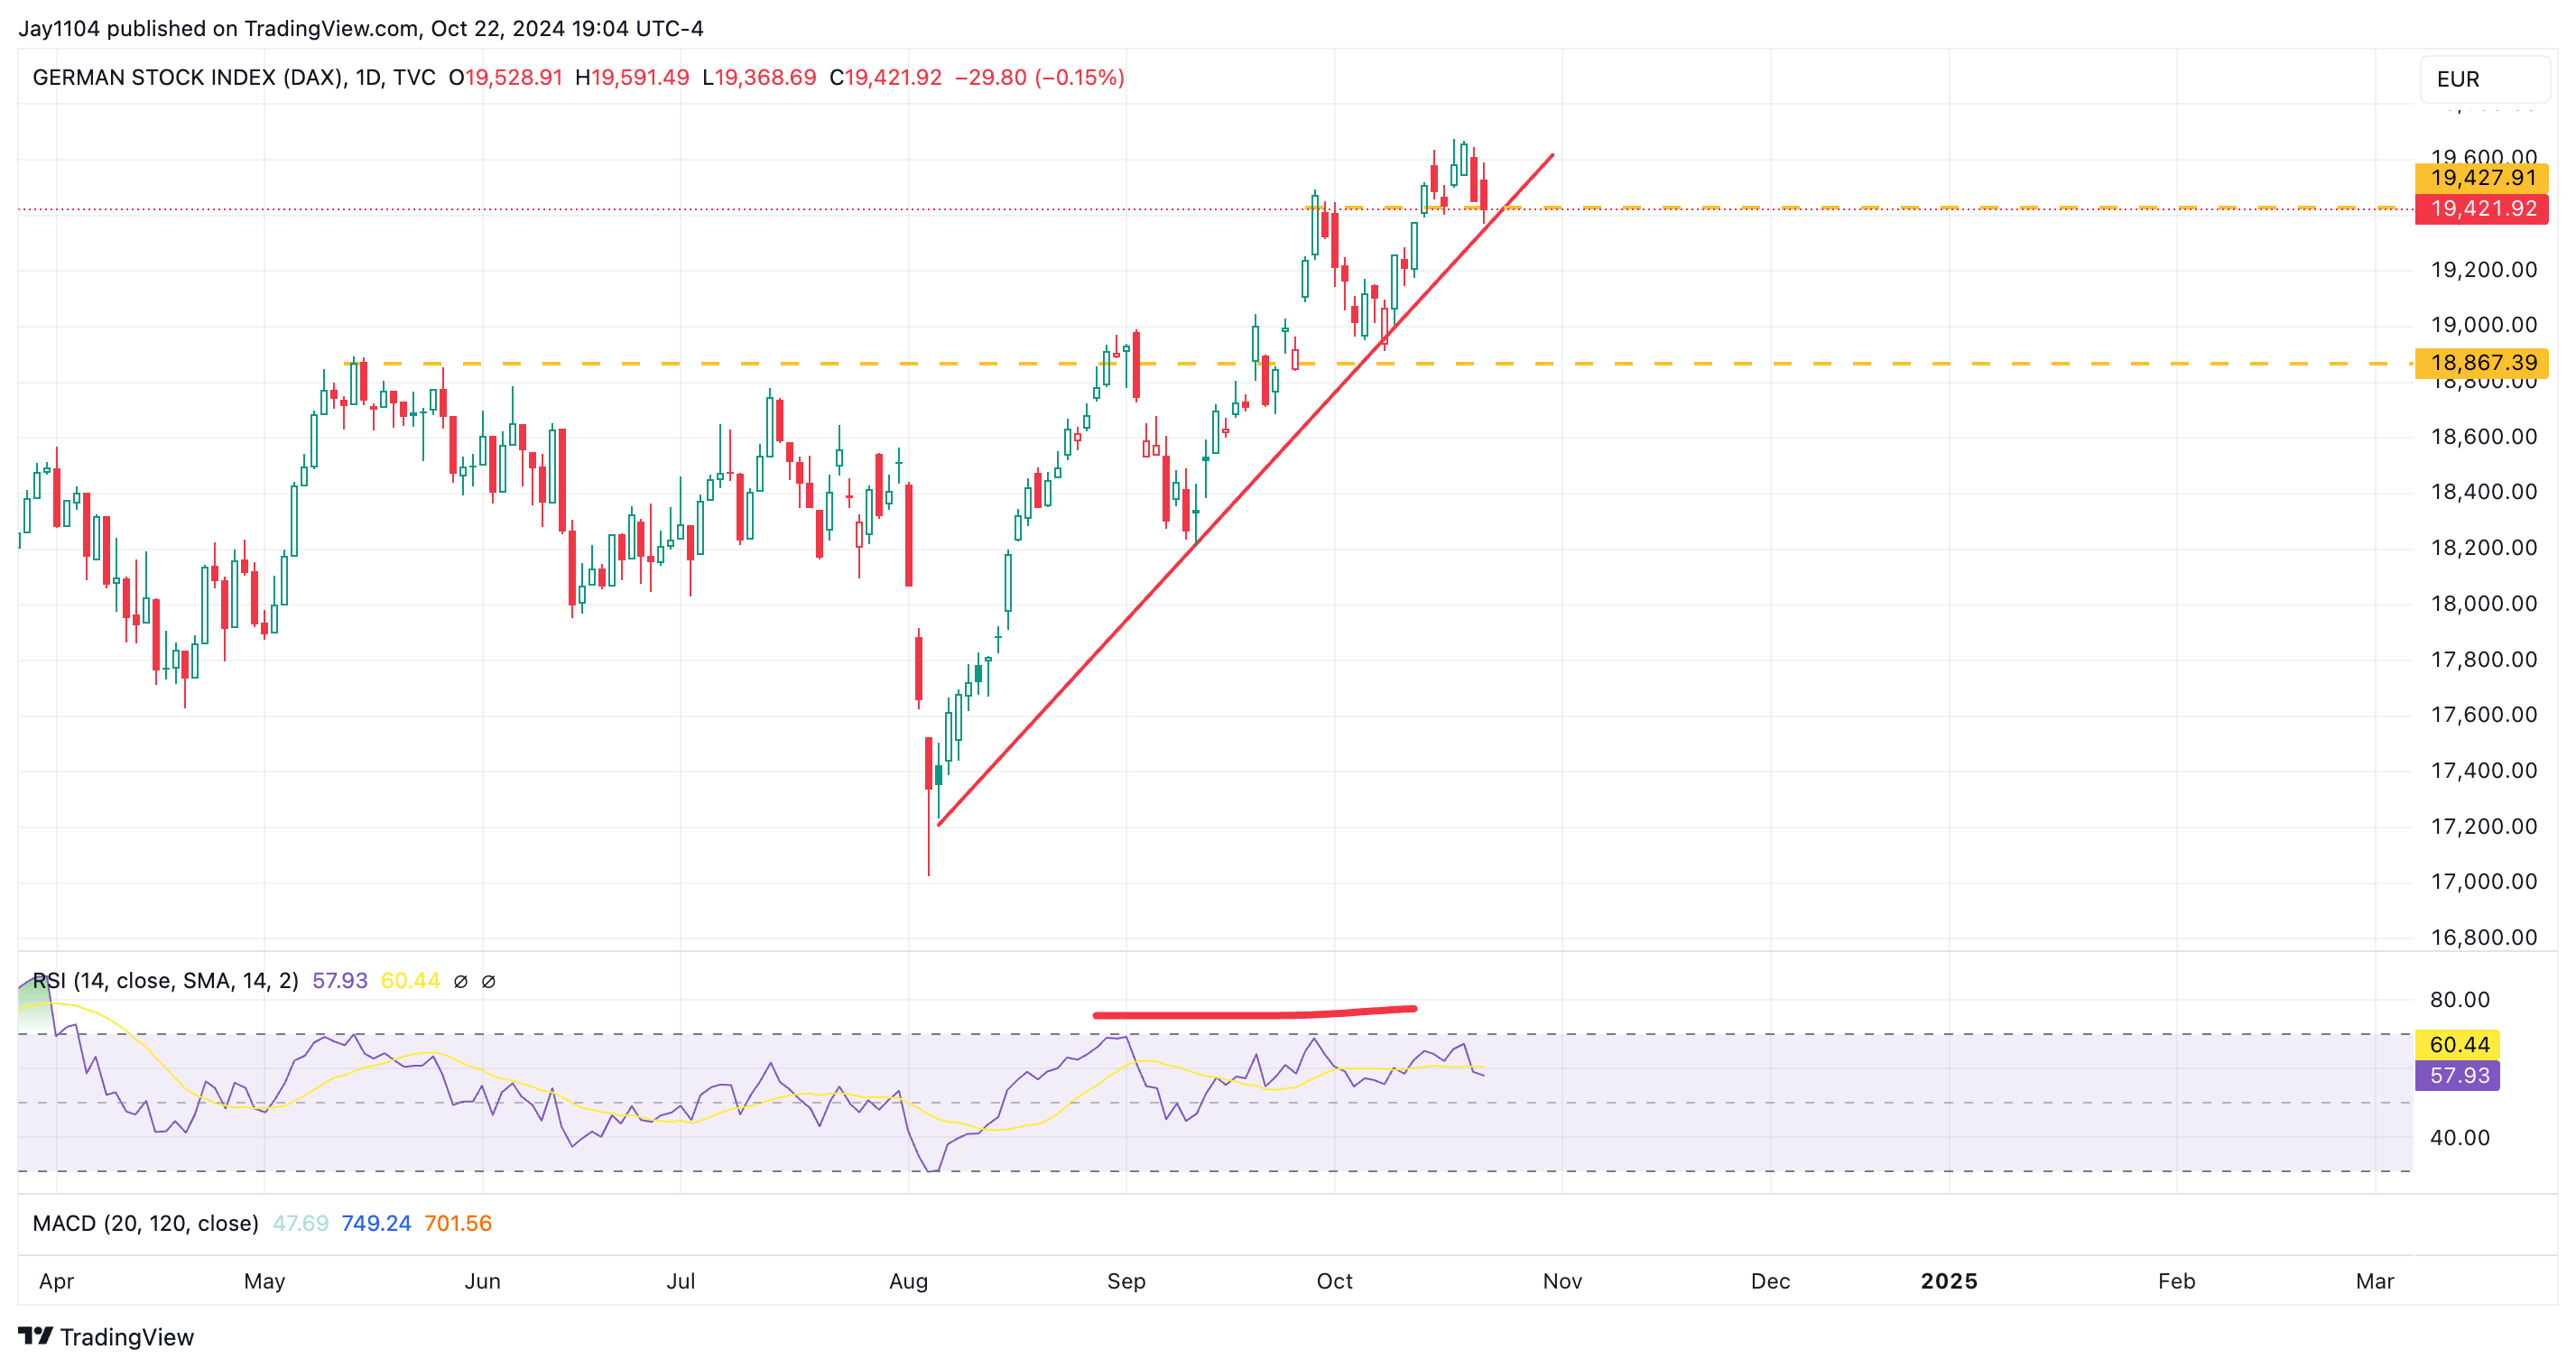Select the yellow 19,427.91 price label
Viewport: 2576px width, 1368px height.
pos(2481,178)
